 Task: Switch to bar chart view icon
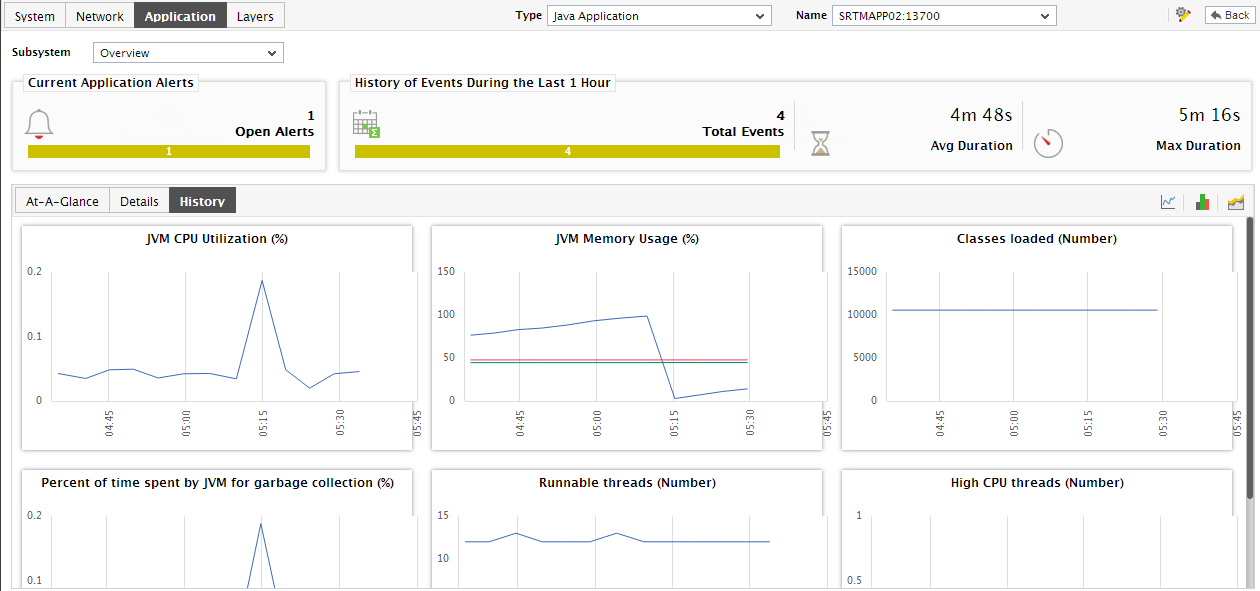coord(1202,202)
